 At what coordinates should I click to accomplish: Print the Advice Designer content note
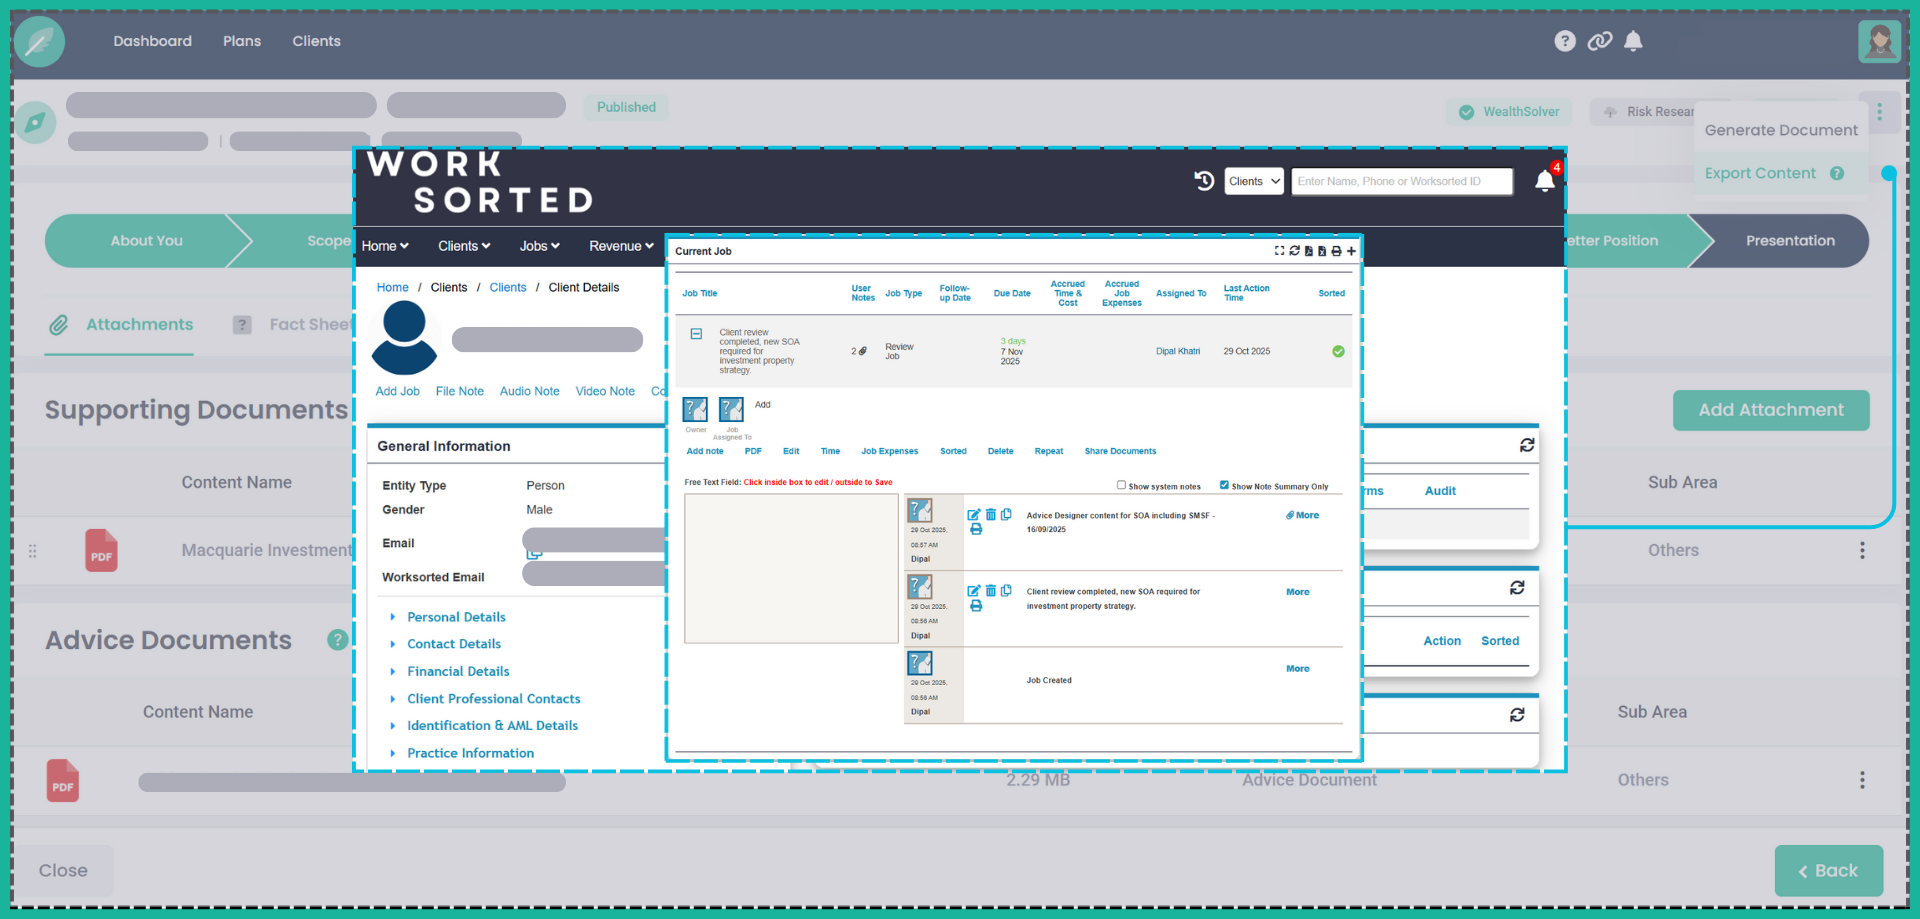(976, 529)
